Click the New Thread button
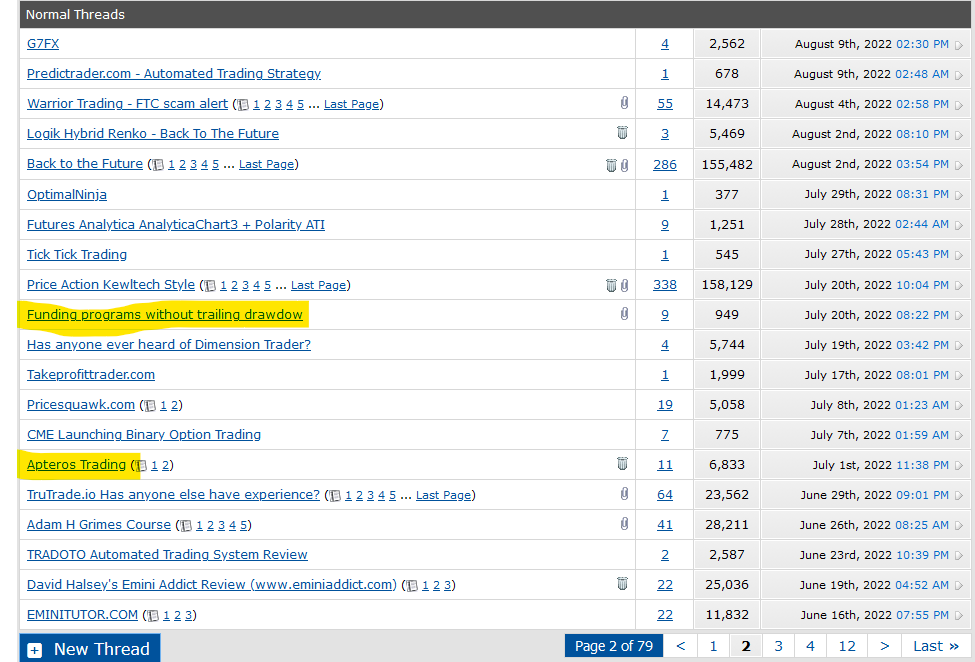Image resolution: width=975 pixels, height=662 pixels. click(x=90, y=648)
